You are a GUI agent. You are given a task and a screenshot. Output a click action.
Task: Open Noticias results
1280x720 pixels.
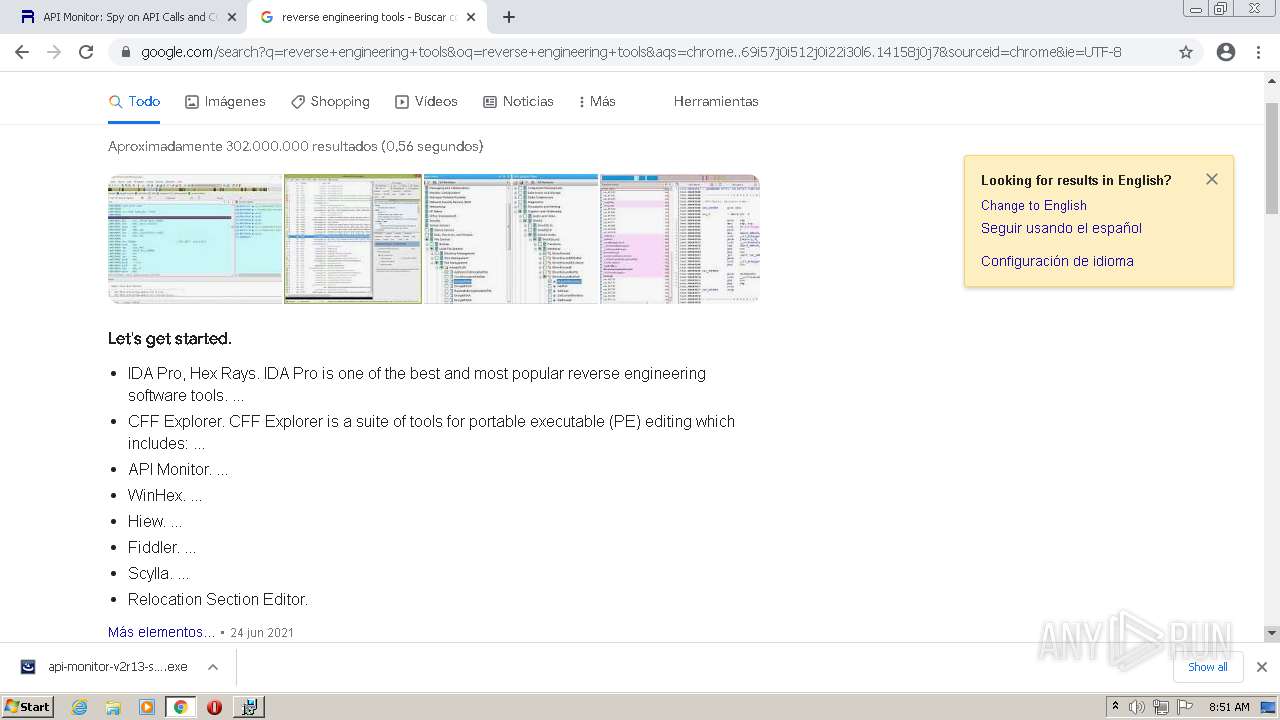tap(518, 101)
